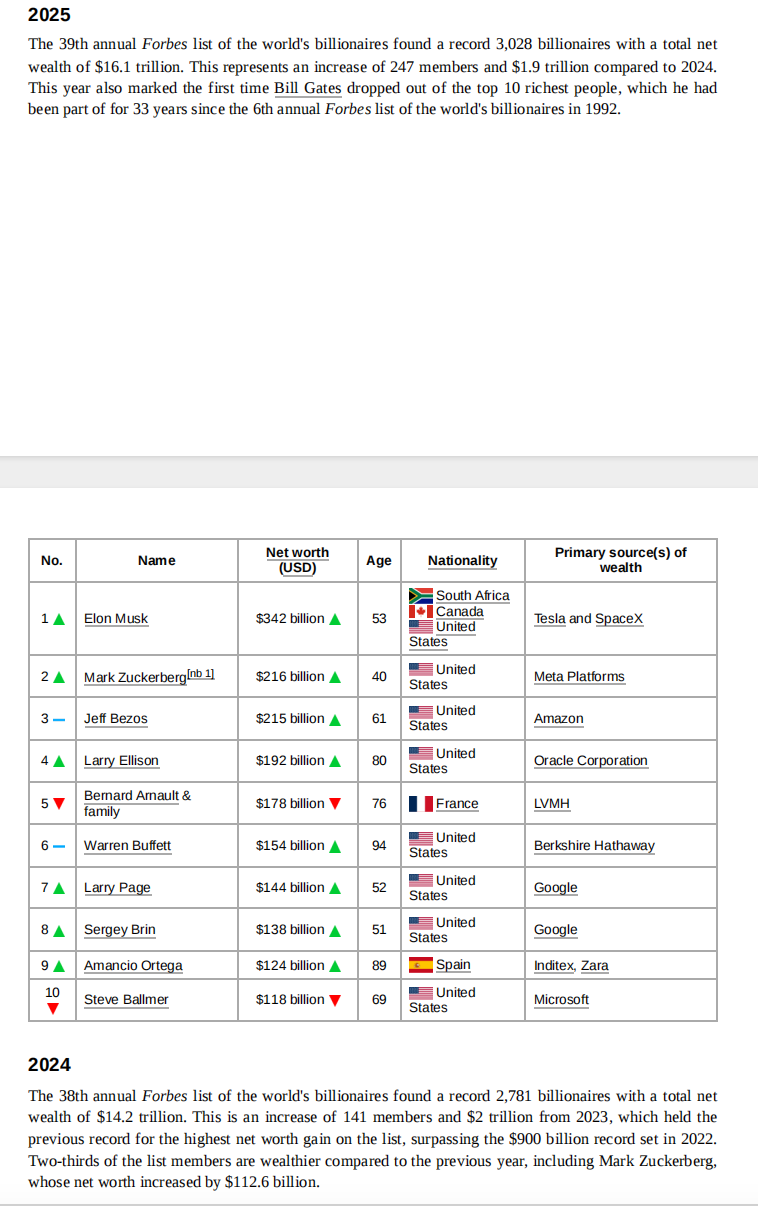Click the blue steady dash beside rank 6
The height and width of the screenshot is (1206, 758).
point(59,846)
